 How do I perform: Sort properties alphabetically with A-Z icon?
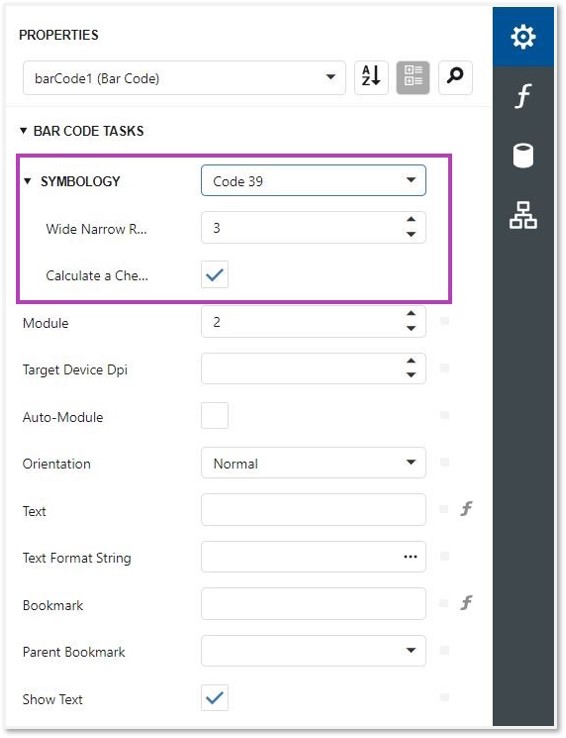(371, 77)
